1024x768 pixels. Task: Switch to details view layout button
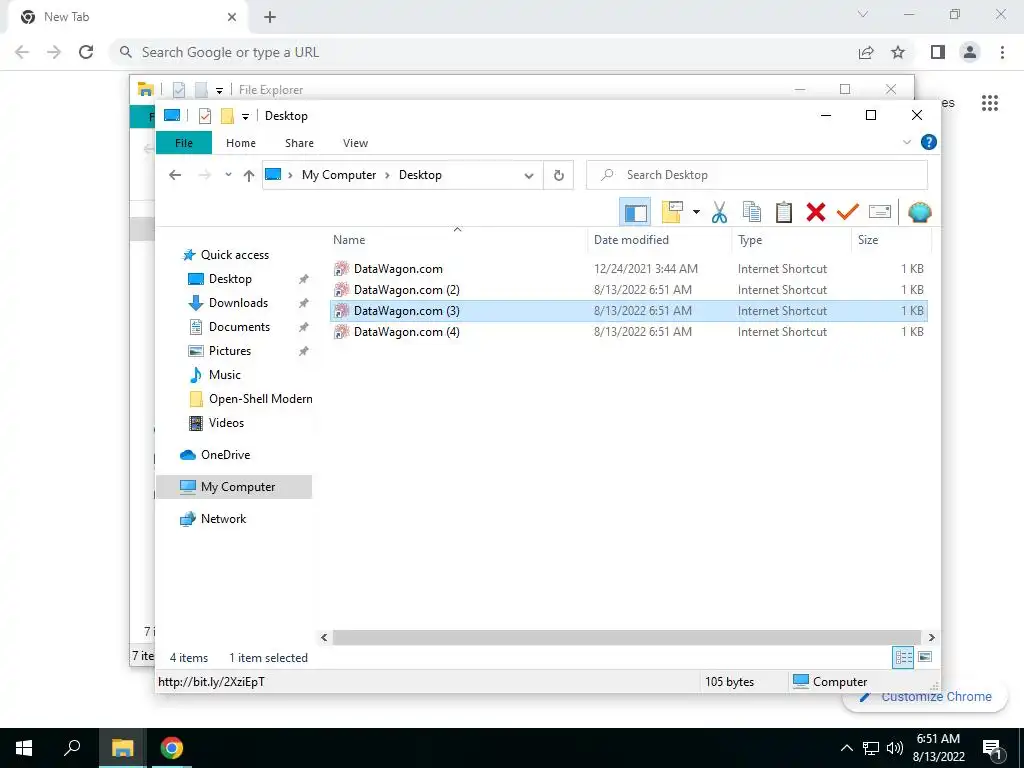click(x=903, y=657)
